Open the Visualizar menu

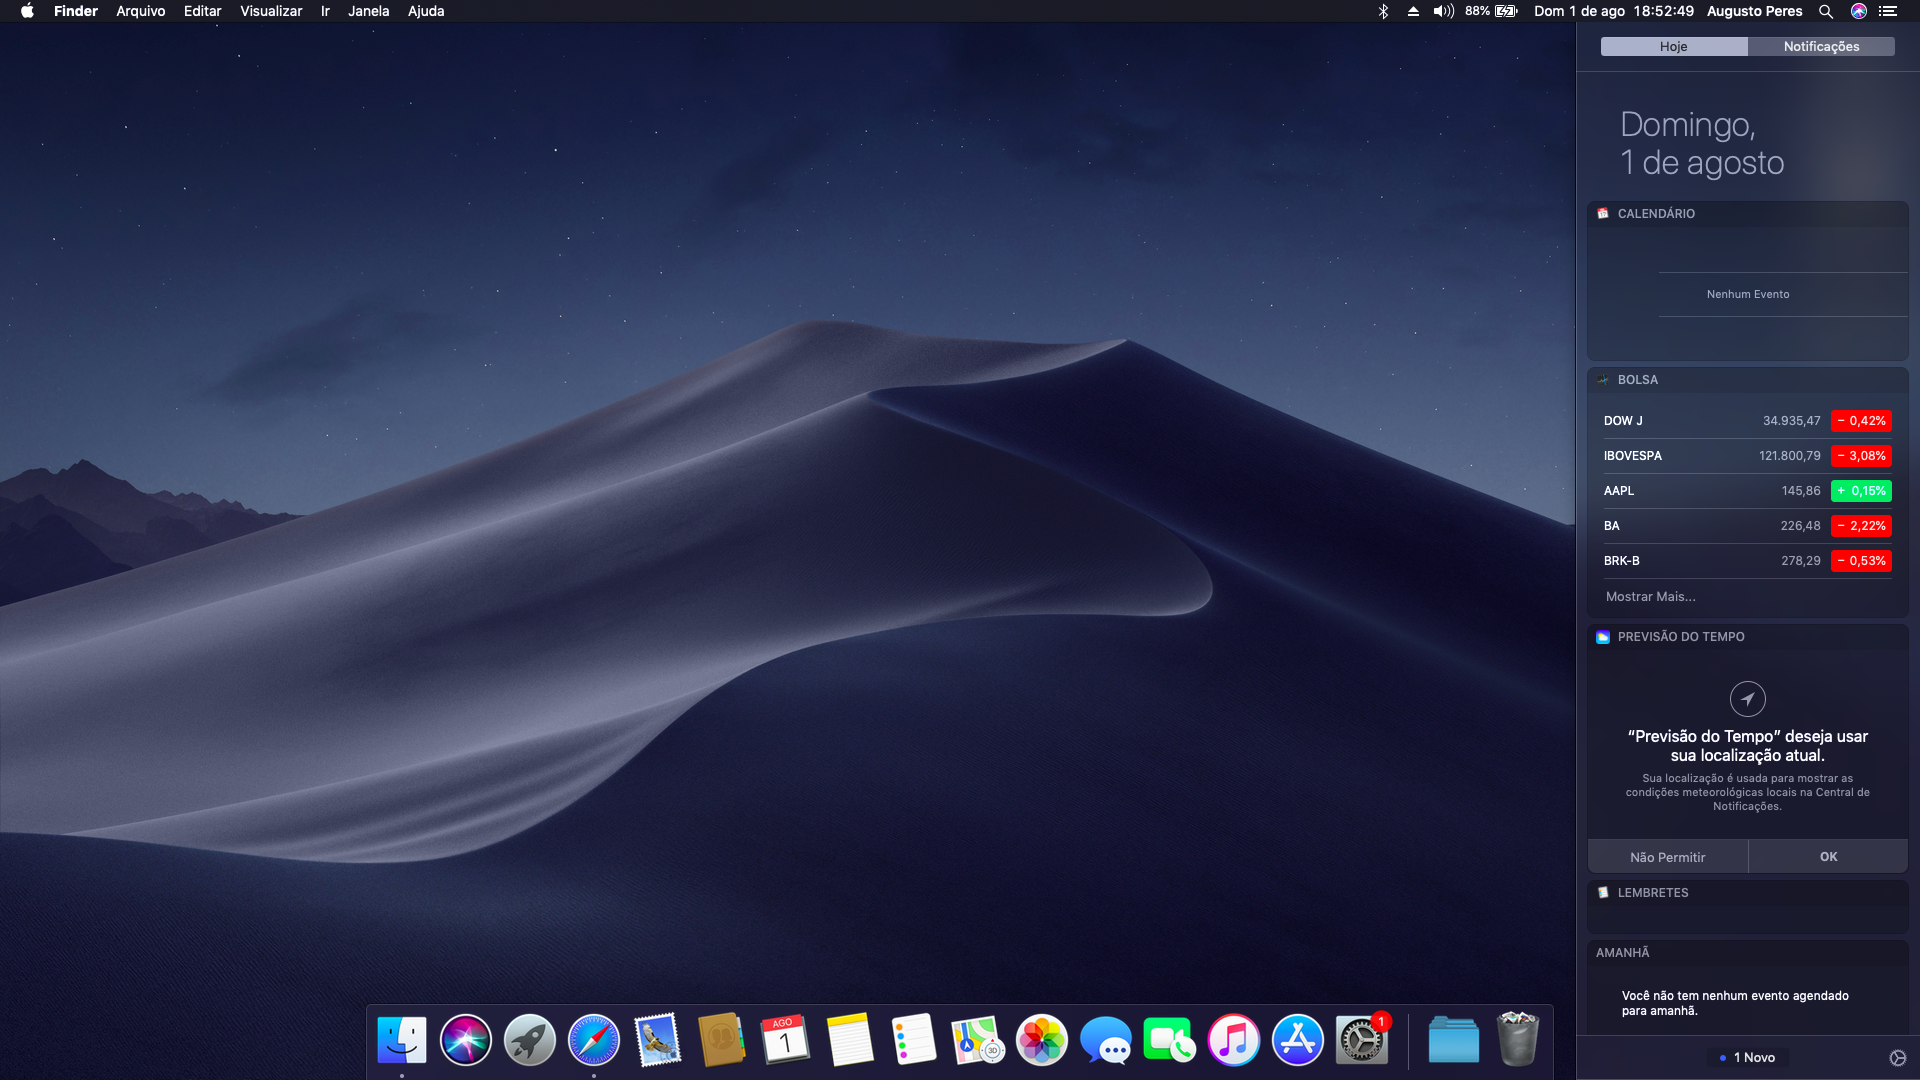[271, 11]
